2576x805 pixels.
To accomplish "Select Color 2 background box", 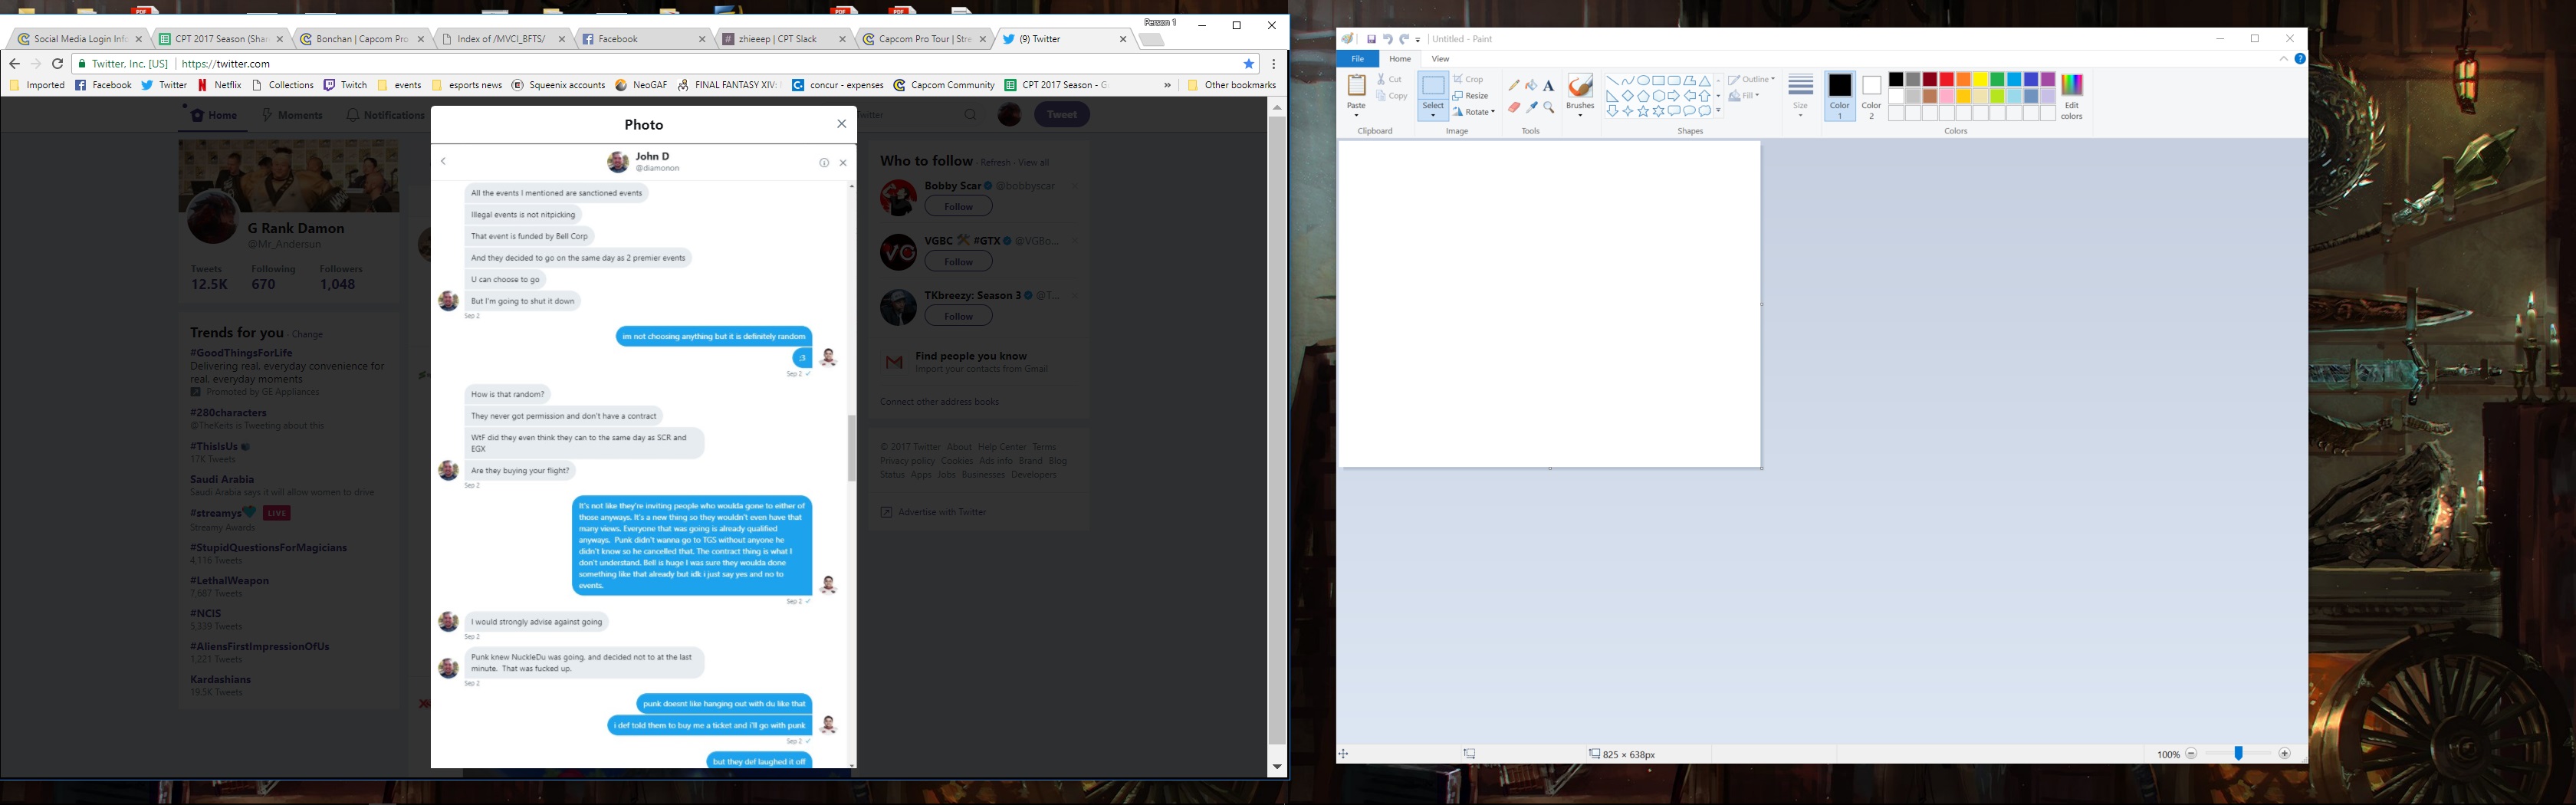I will coord(1871,96).
